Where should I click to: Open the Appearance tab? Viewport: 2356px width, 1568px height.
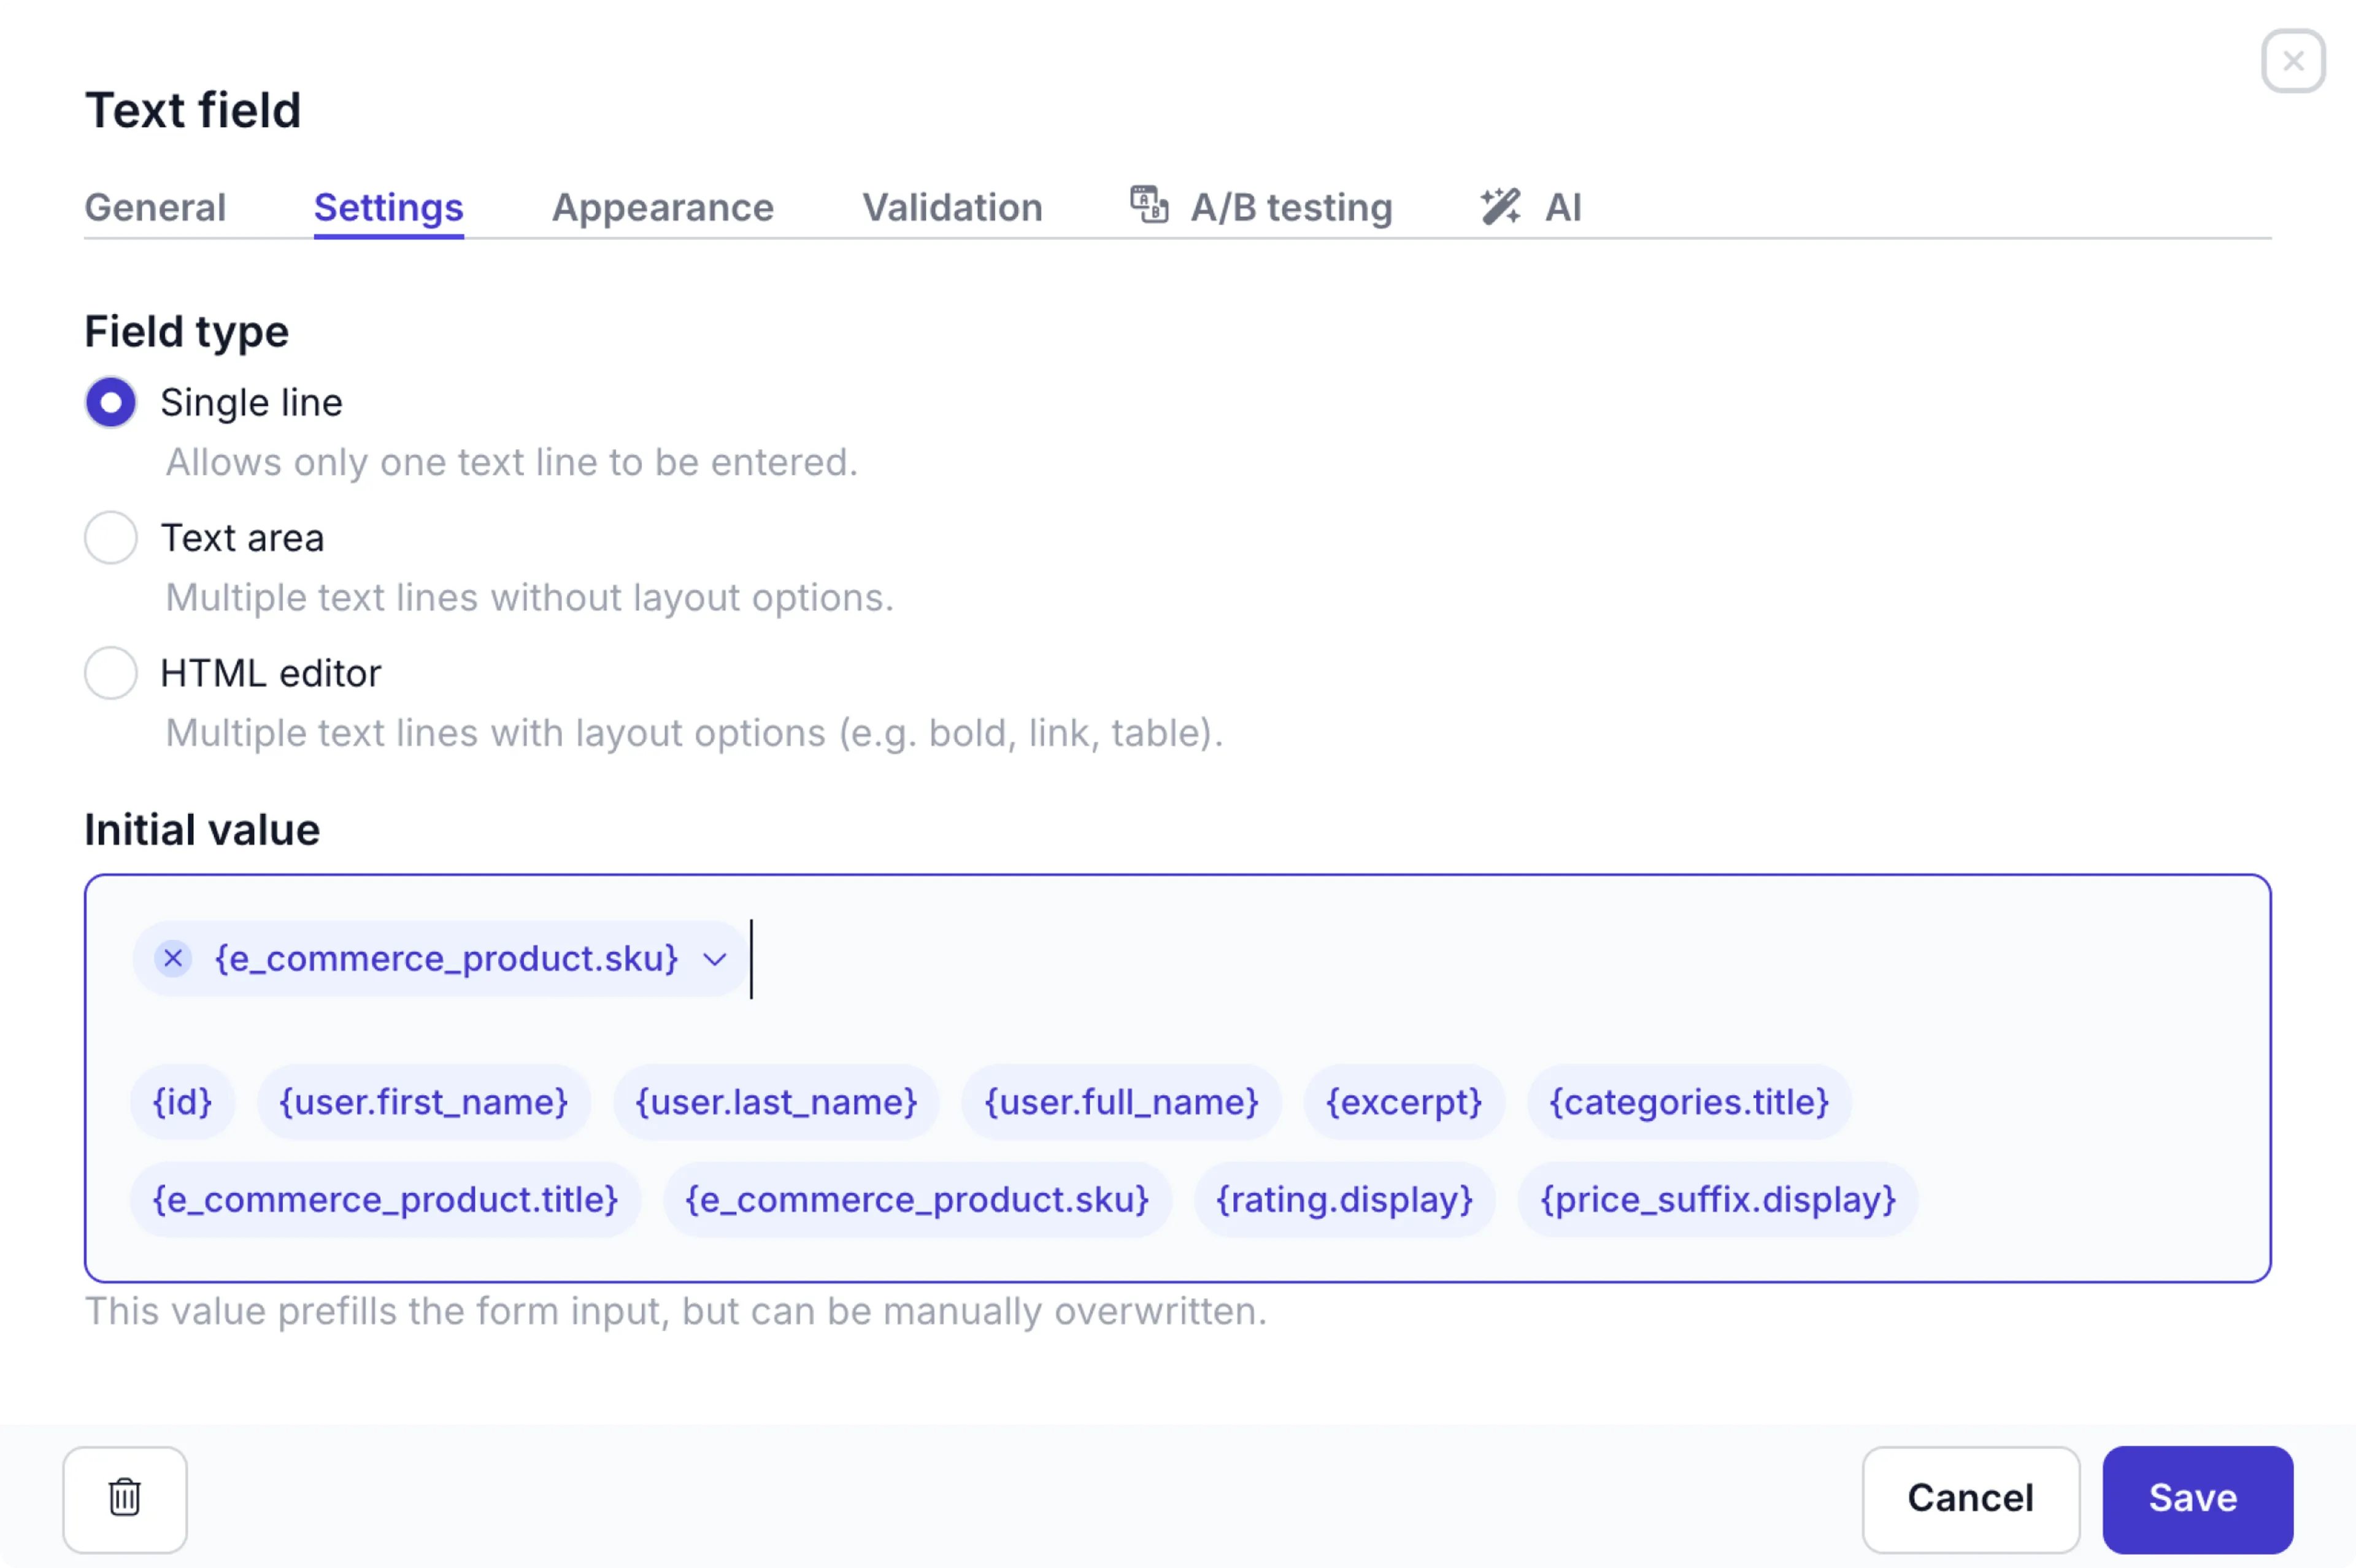tap(662, 207)
